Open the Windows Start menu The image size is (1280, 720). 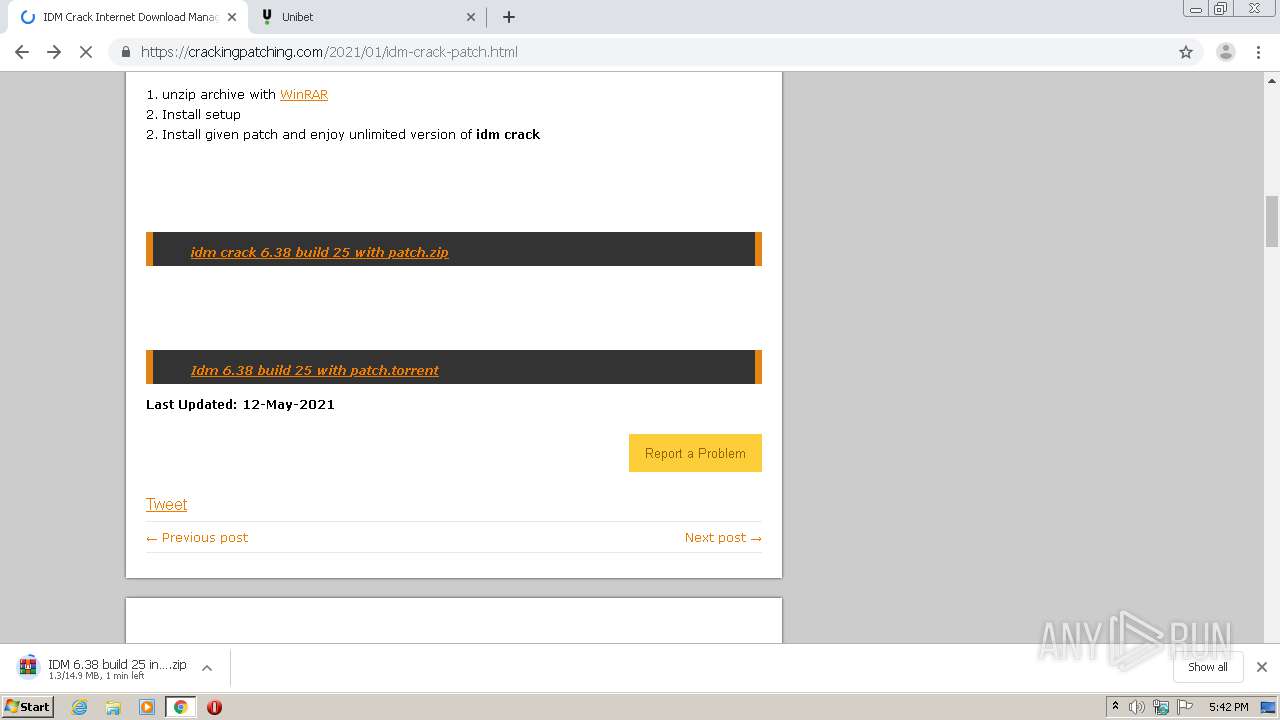click(28, 706)
